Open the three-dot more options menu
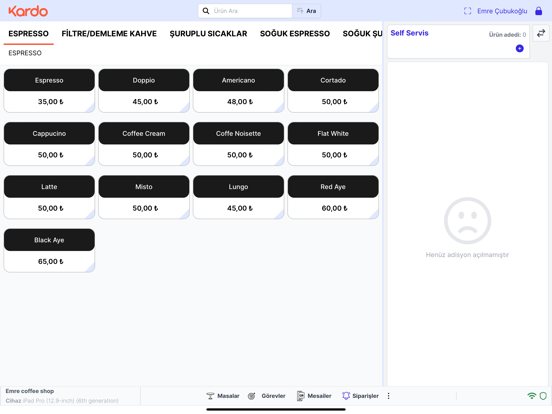 click(x=389, y=396)
